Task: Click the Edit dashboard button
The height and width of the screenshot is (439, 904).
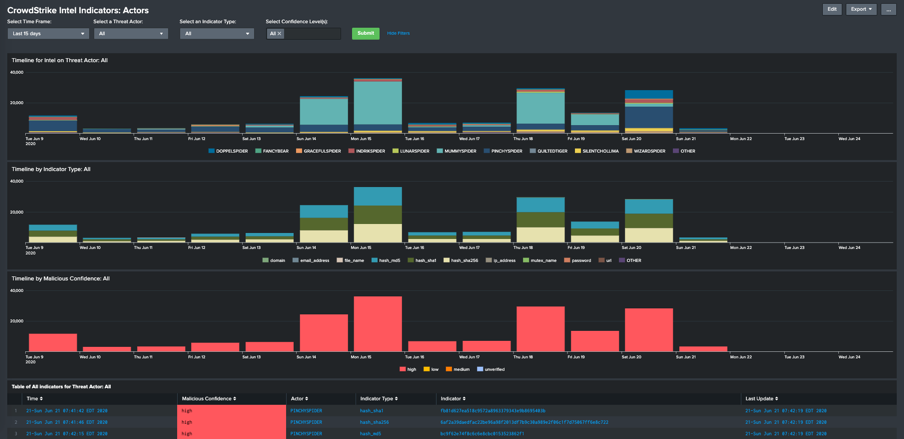Action: point(832,9)
